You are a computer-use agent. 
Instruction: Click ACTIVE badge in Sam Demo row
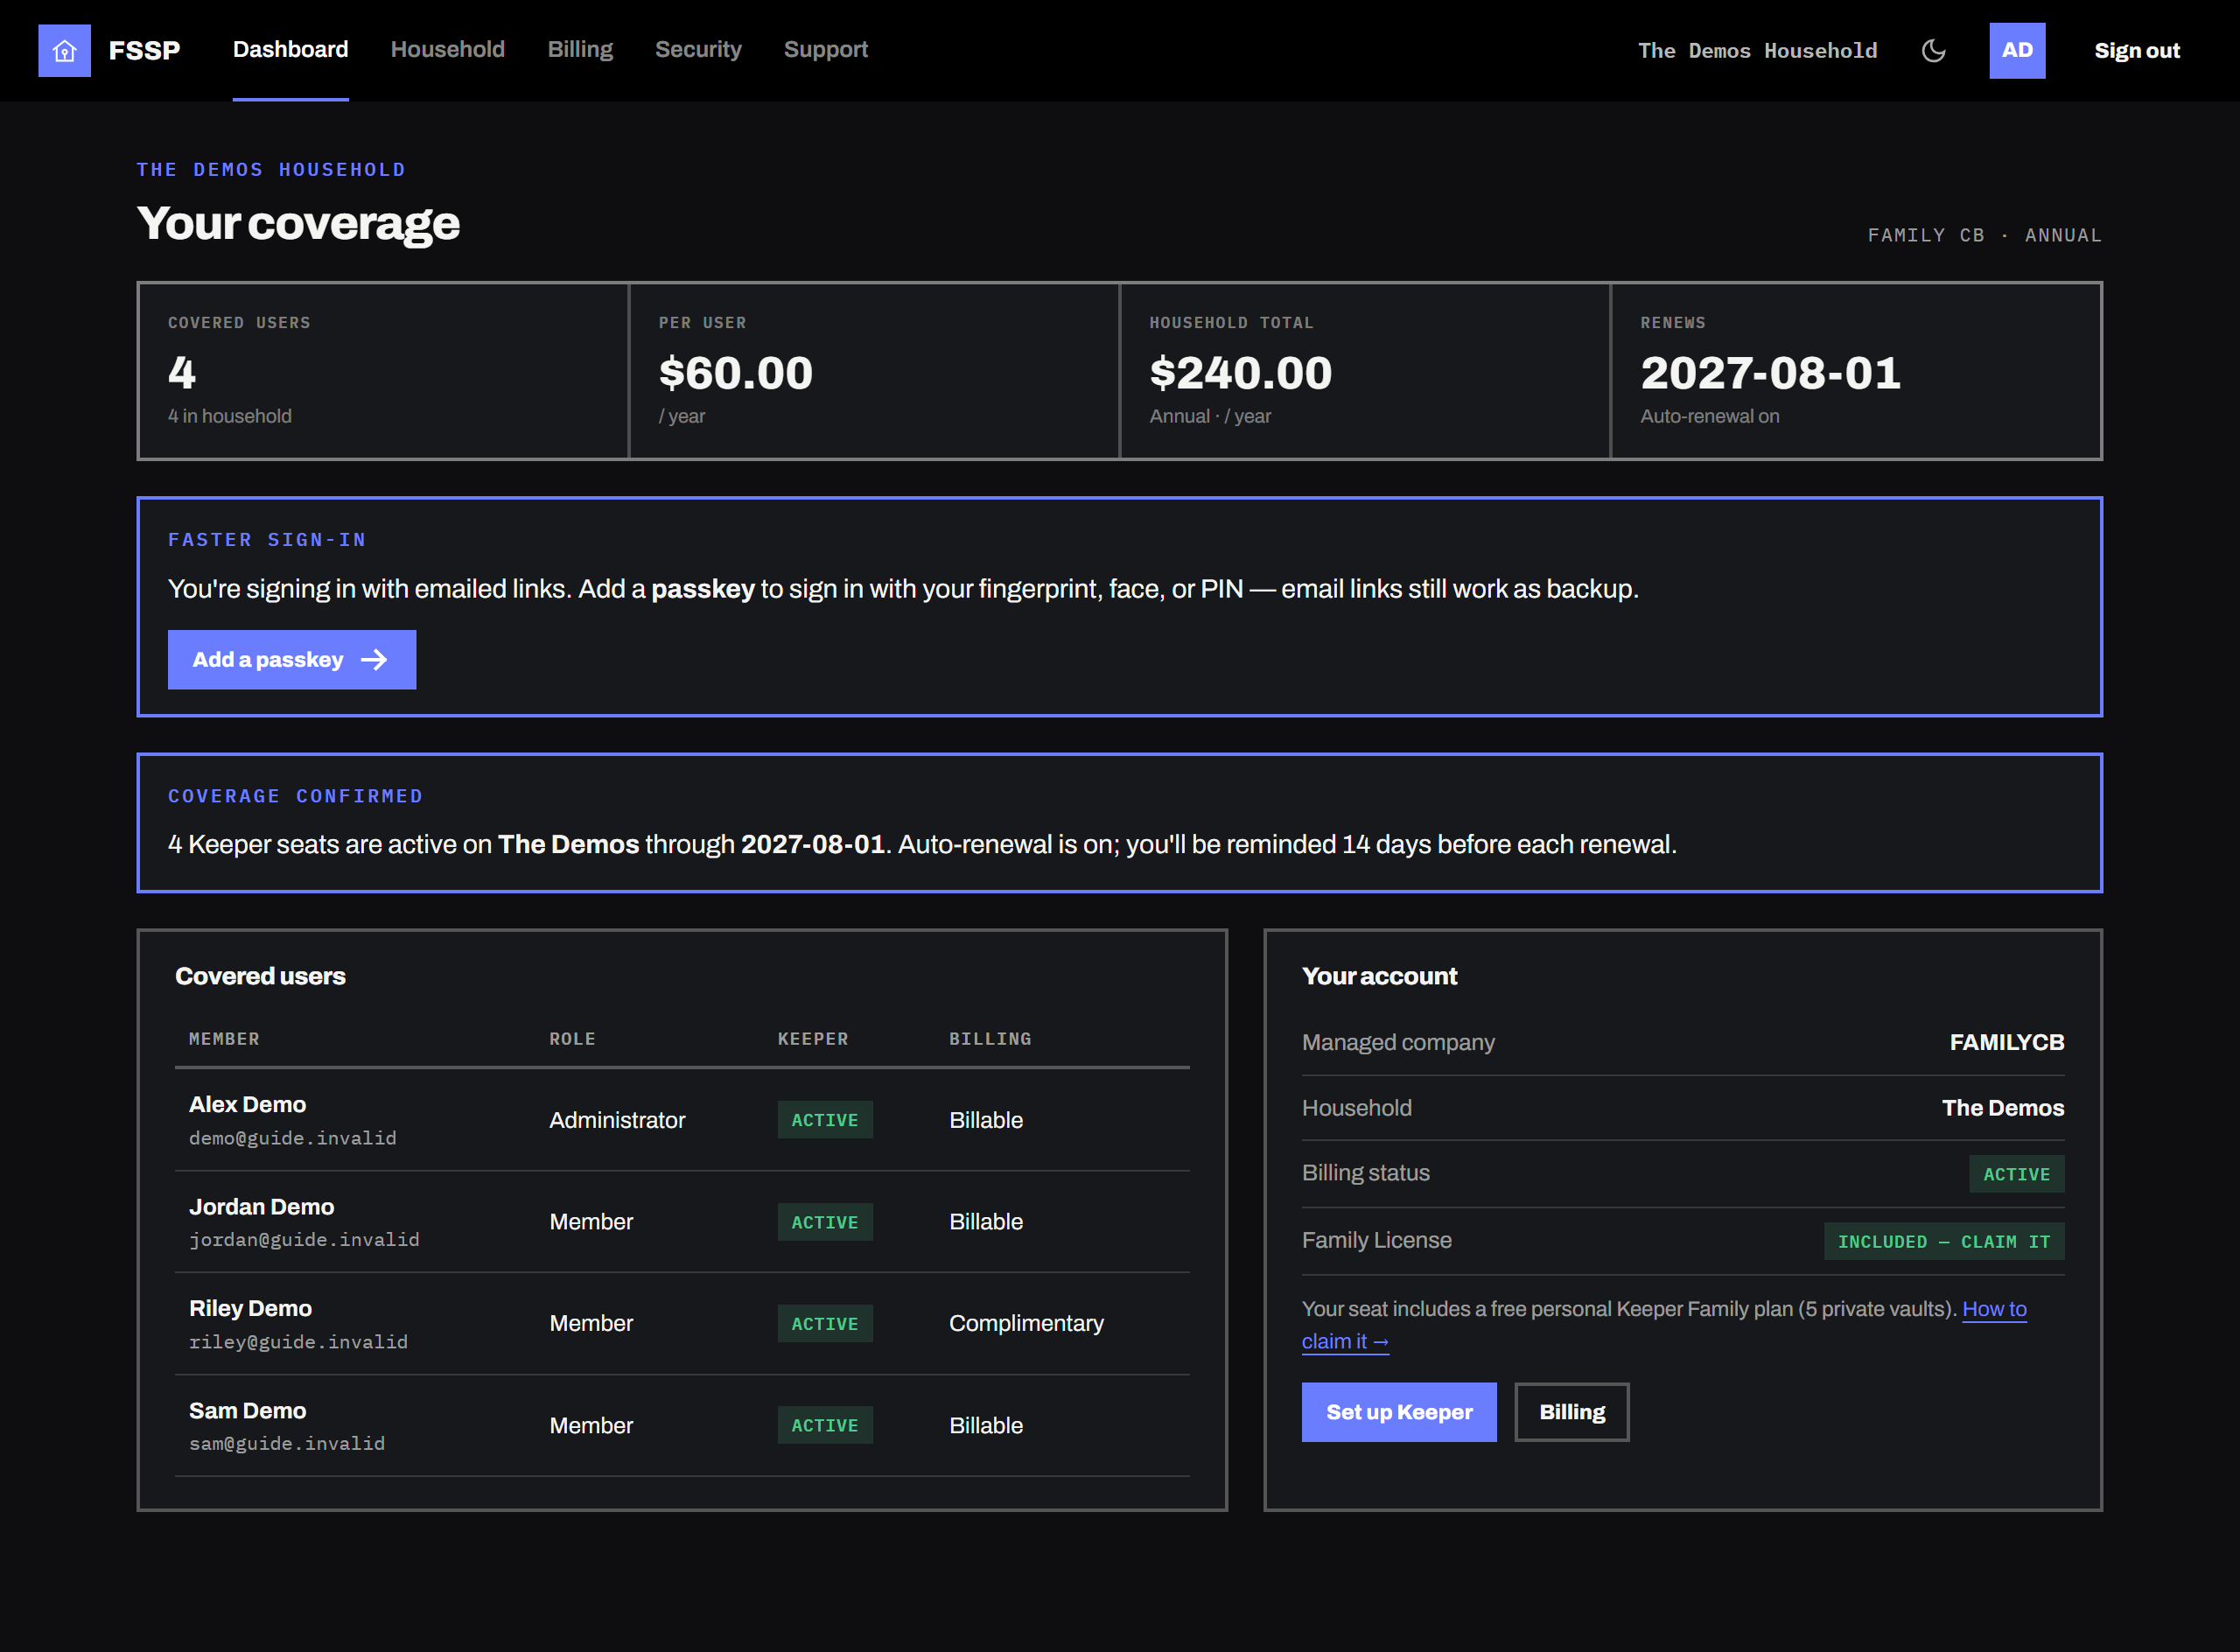[x=824, y=1424]
